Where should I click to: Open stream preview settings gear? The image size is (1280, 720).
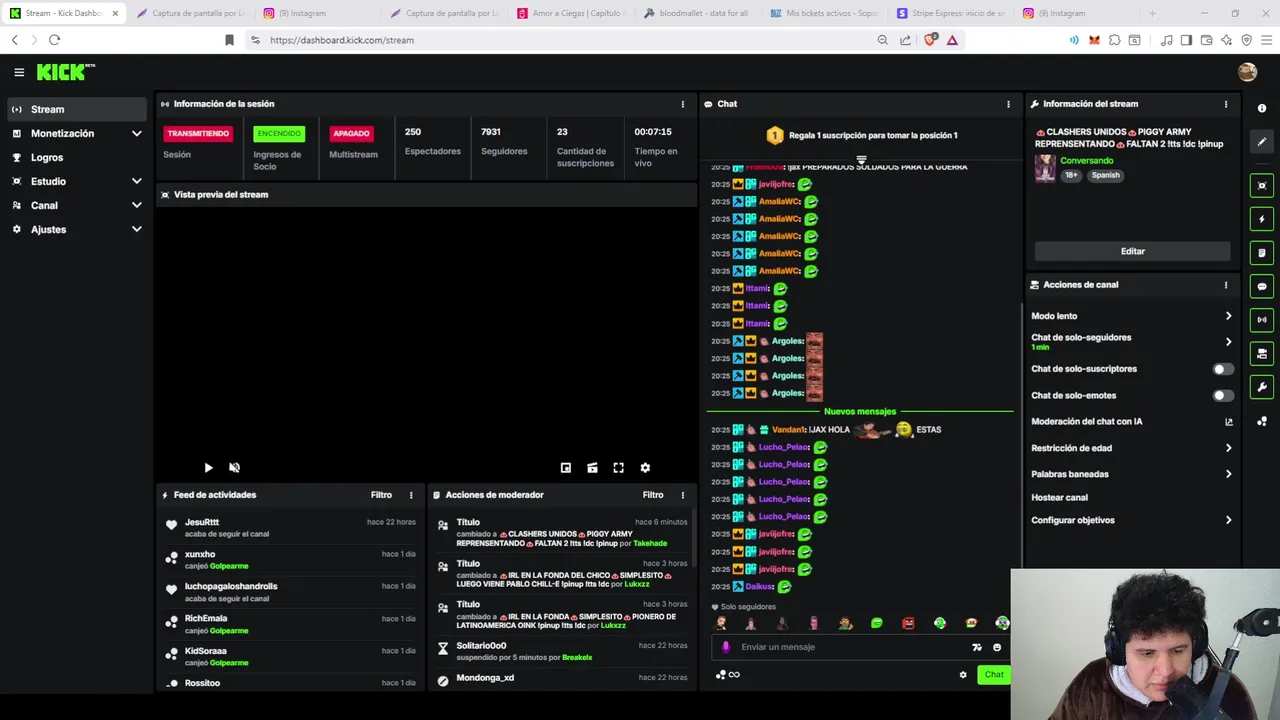[645, 467]
